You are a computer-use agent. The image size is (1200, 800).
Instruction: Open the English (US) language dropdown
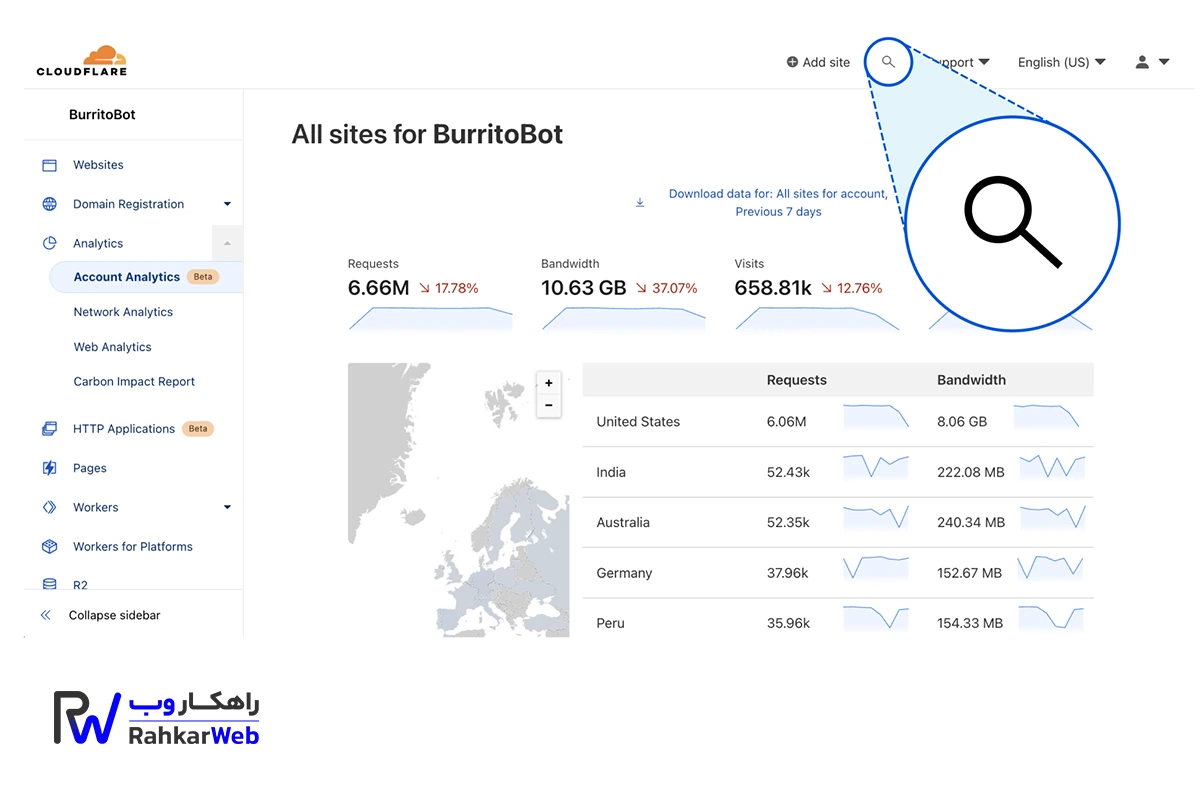tap(1062, 62)
